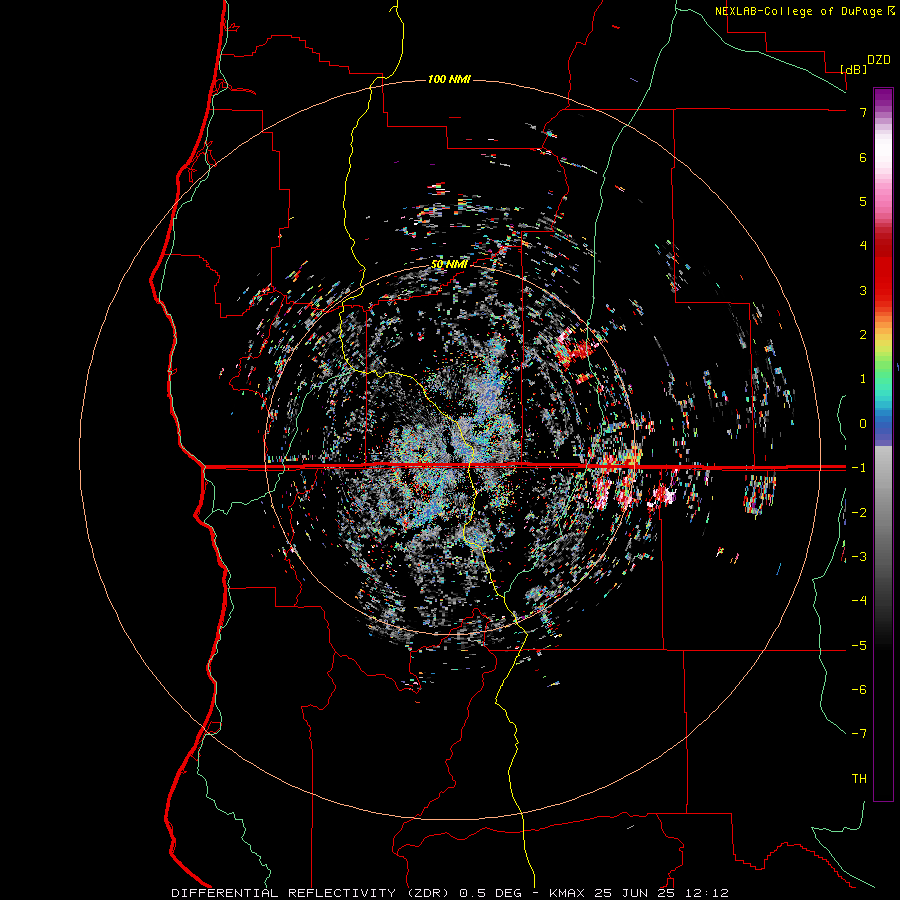Click the TH threshold label on the scale

pyautogui.click(x=859, y=779)
